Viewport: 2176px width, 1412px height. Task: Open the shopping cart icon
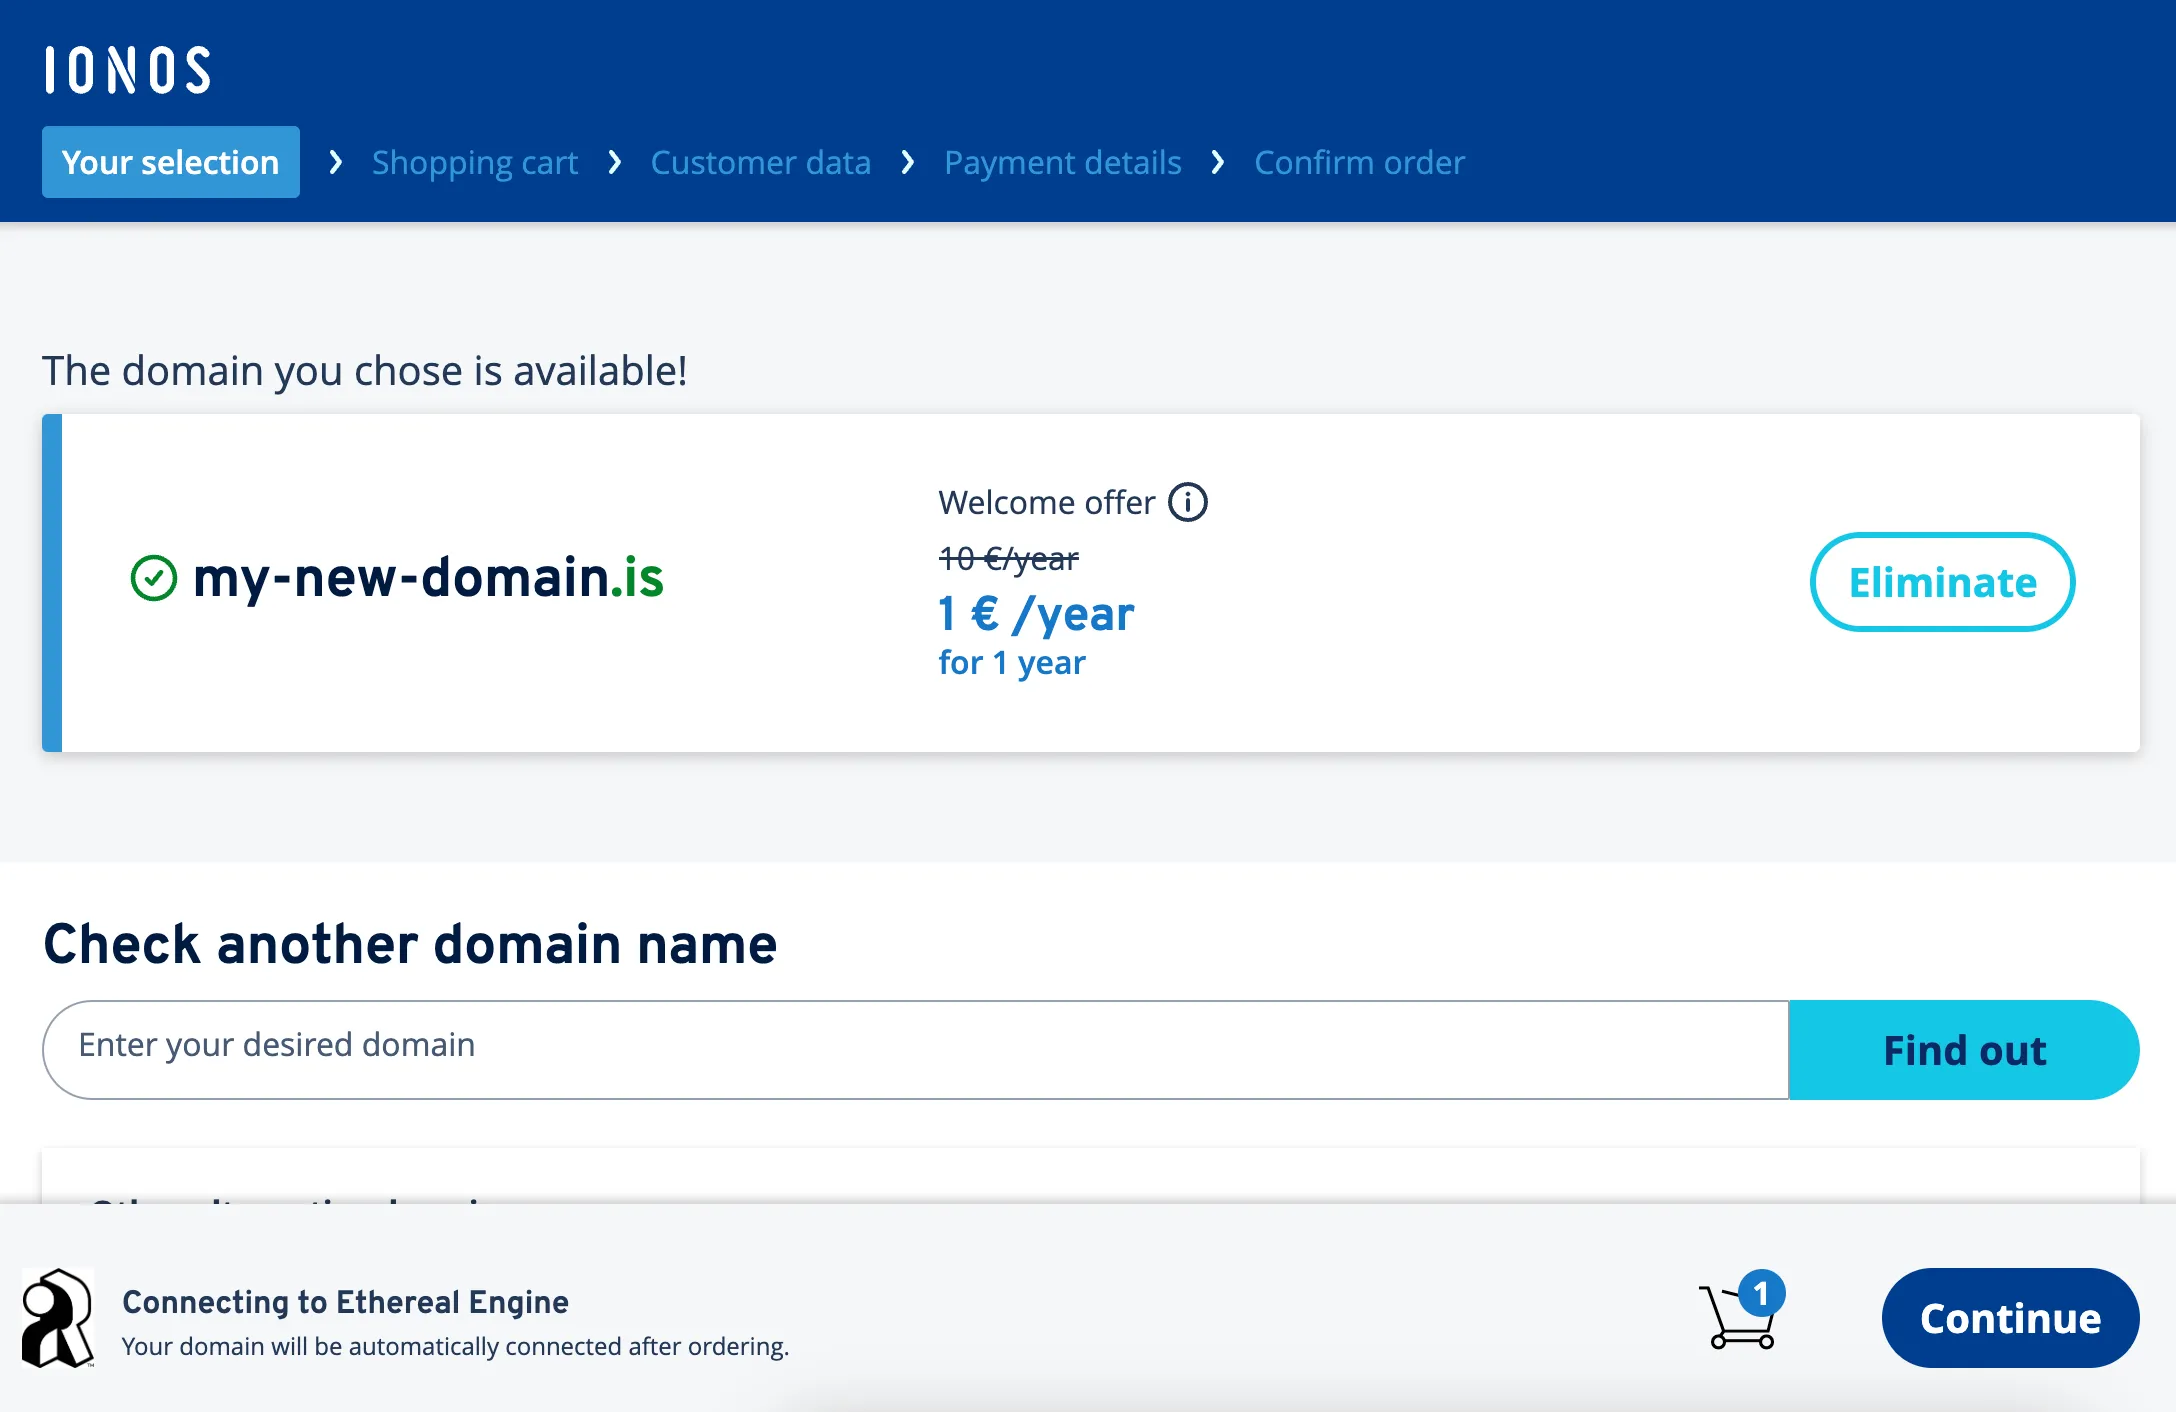pyautogui.click(x=1738, y=1322)
